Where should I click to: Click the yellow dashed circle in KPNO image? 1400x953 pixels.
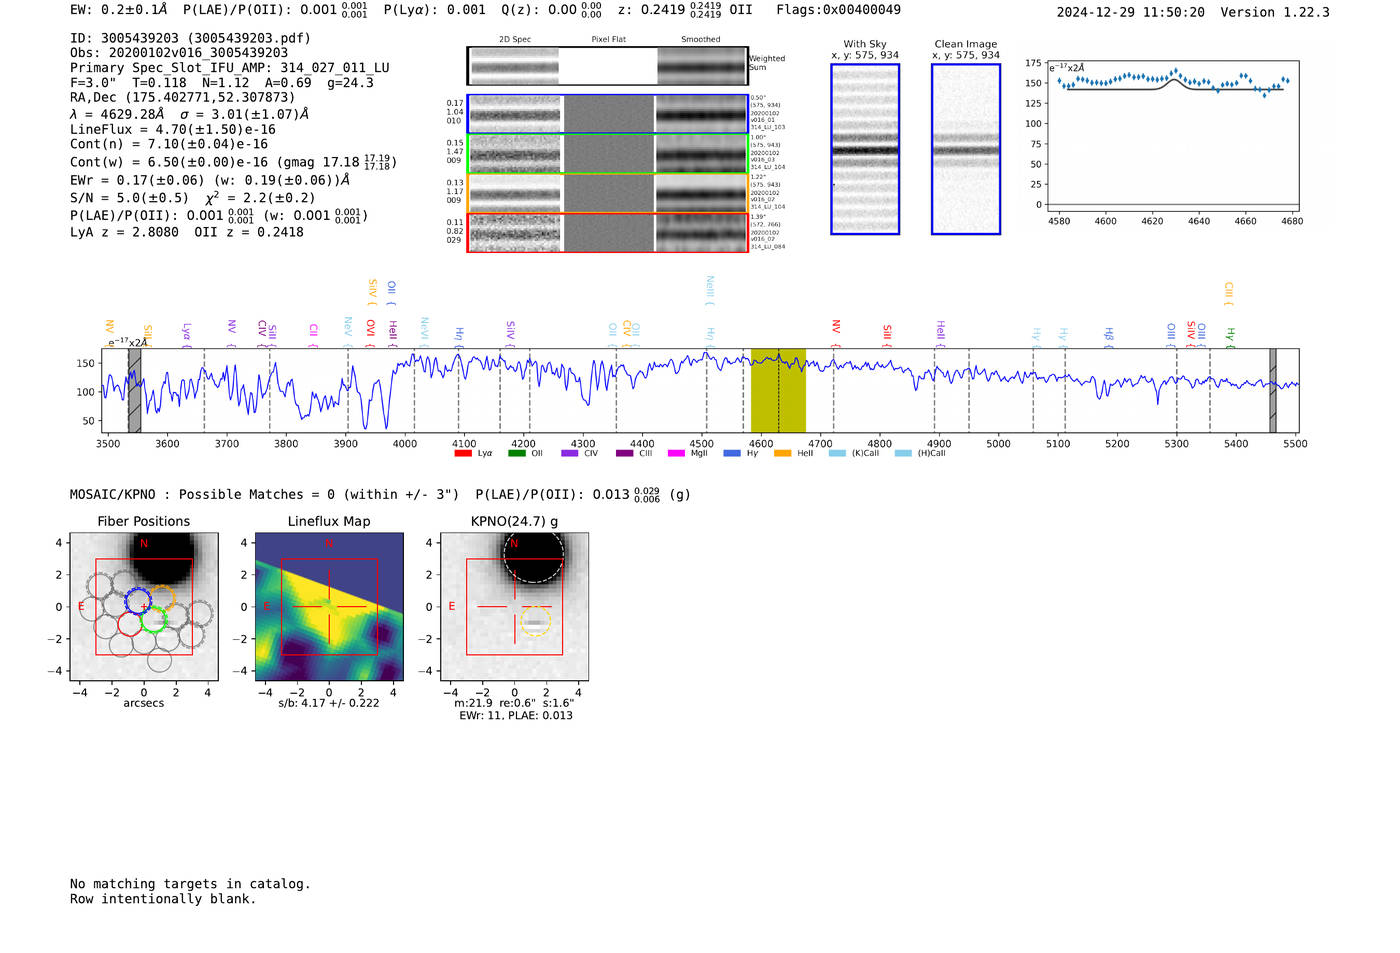click(x=536, y=621)
